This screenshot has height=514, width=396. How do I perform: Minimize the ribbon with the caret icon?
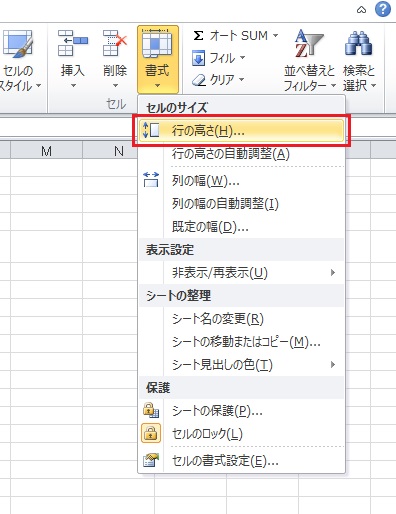coord(361,10)
